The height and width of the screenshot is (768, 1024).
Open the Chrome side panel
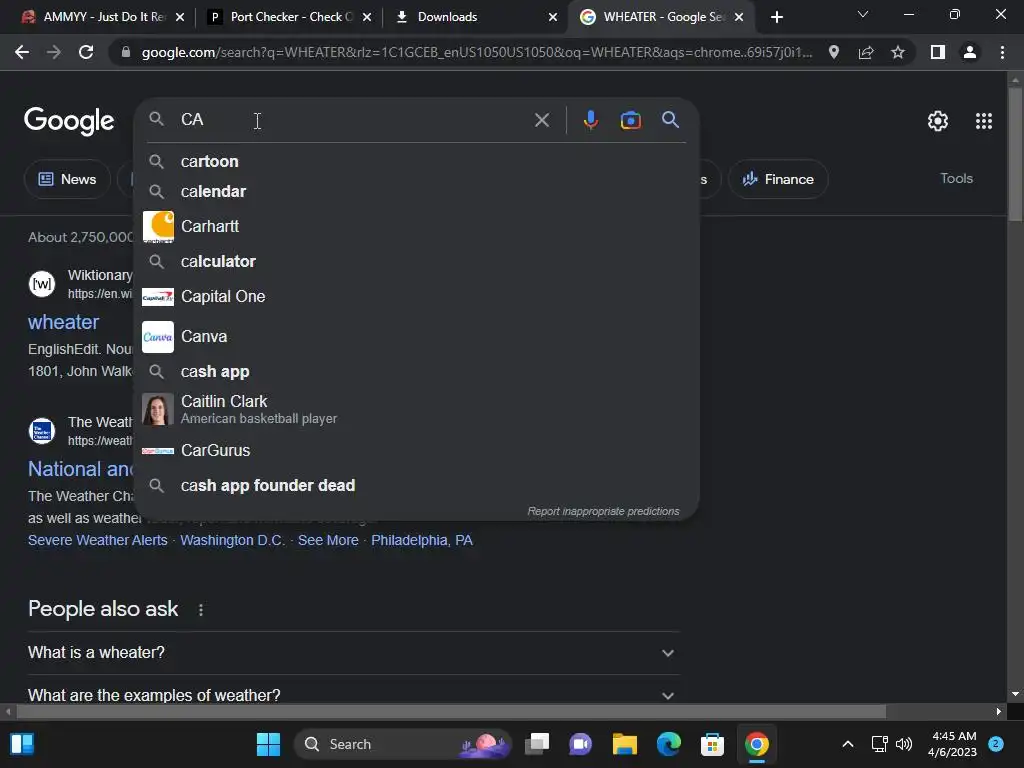coord(937,52)
